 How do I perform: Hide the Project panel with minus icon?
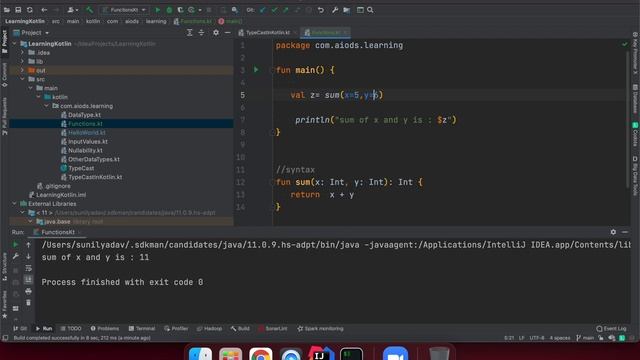click(x=228, y=33)
